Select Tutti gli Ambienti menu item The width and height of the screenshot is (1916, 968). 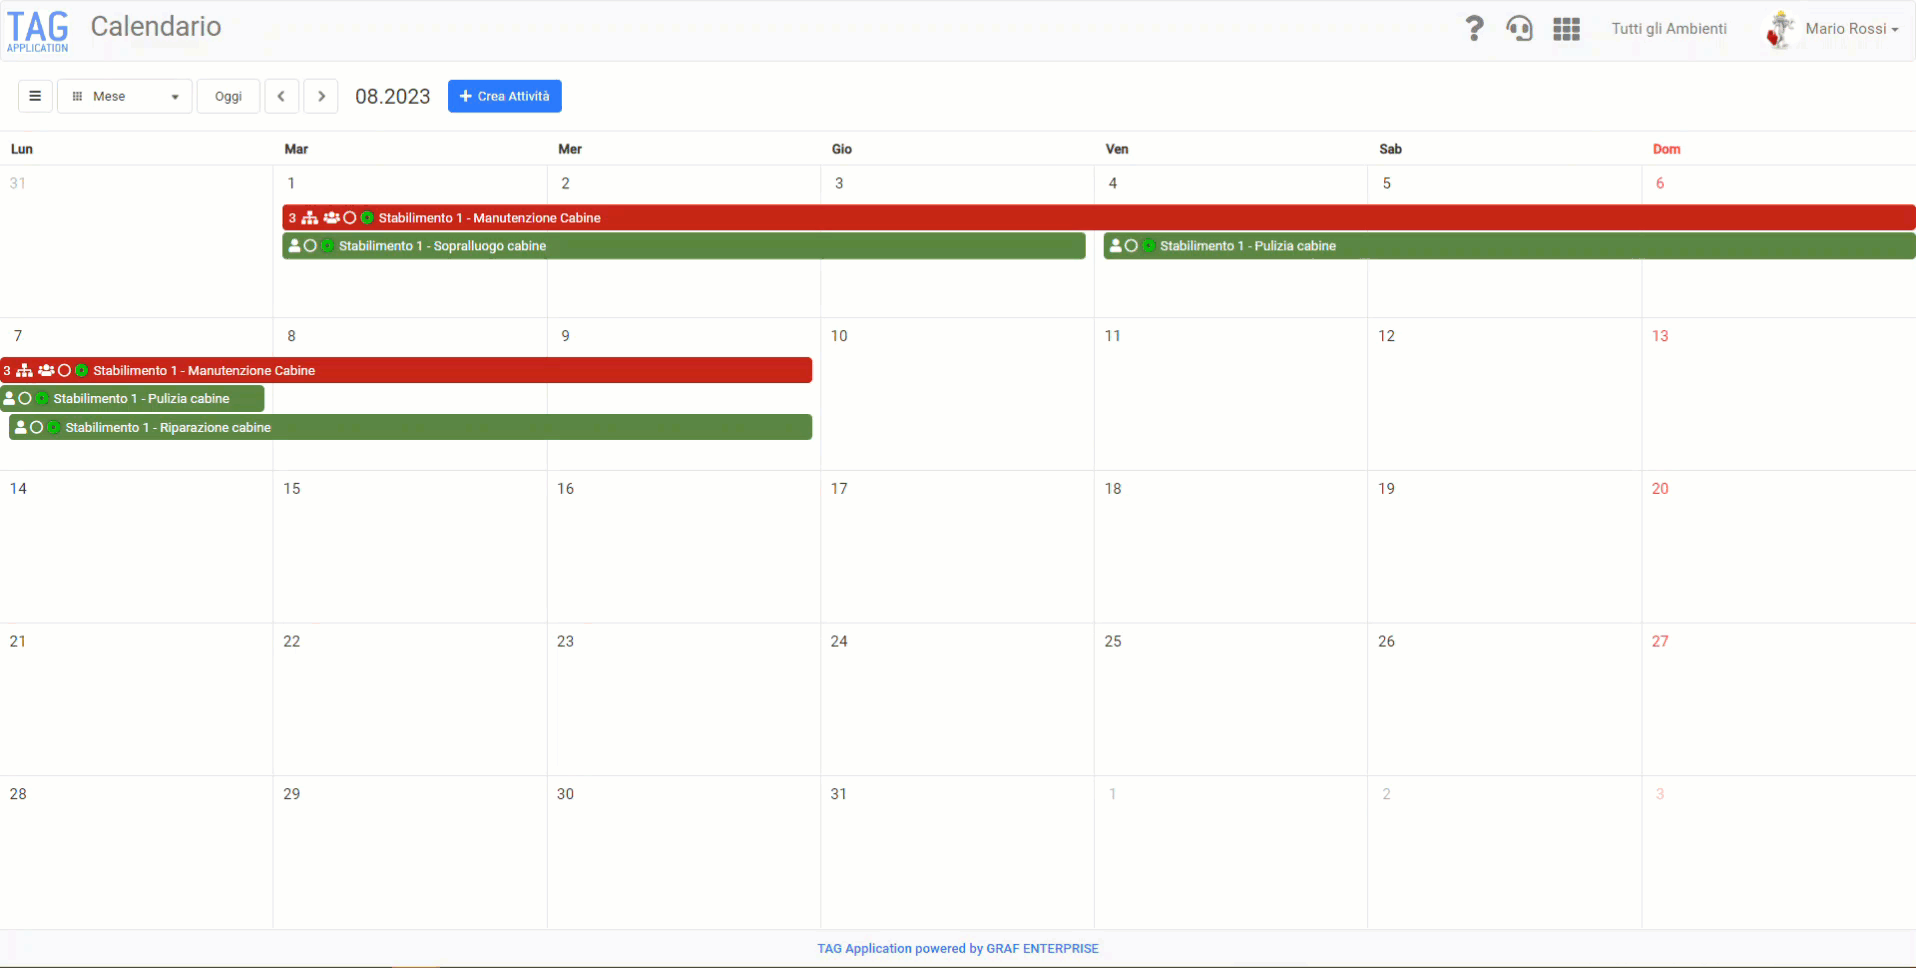(1668, 29)
